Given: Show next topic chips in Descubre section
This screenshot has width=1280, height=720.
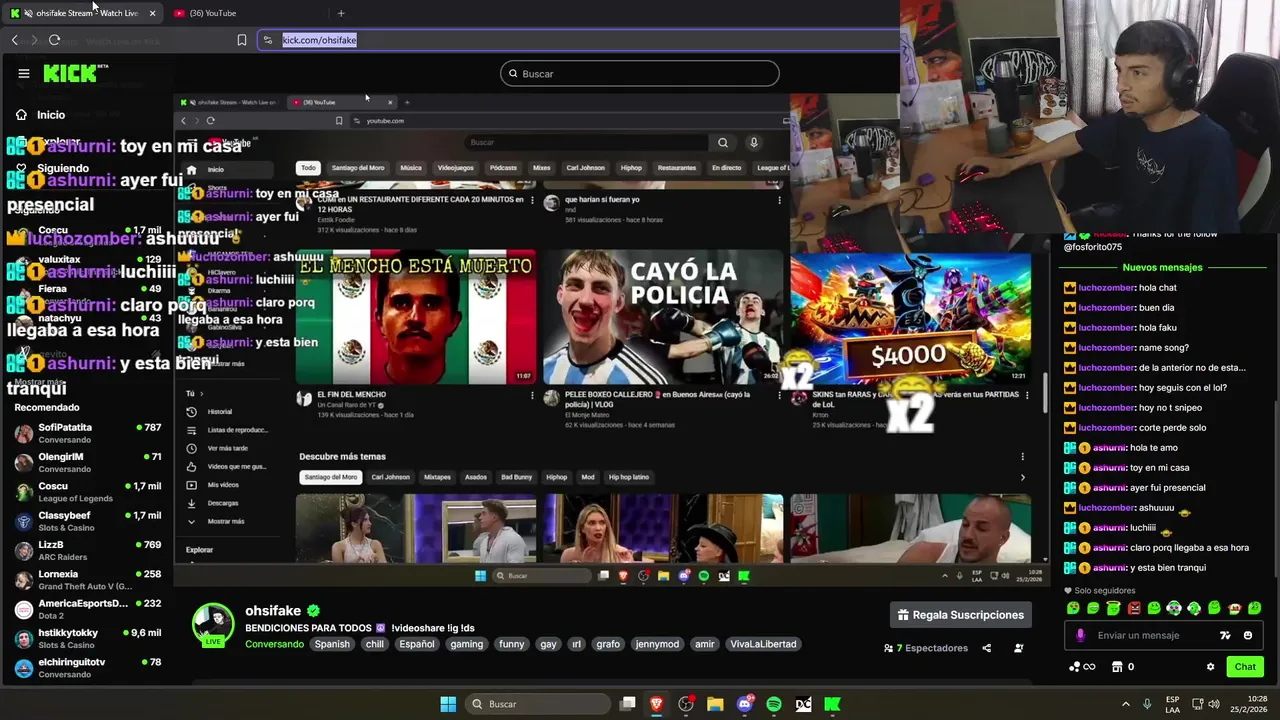Looking at the screenshot, I should click(1022, 477).
